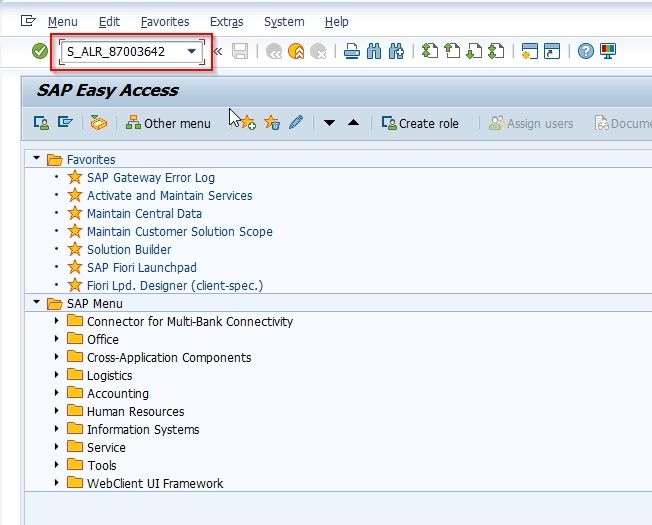This screenshot has width=652, height=525.
Task: Expand the Accounting folder
Action: (x=57, y=392)
